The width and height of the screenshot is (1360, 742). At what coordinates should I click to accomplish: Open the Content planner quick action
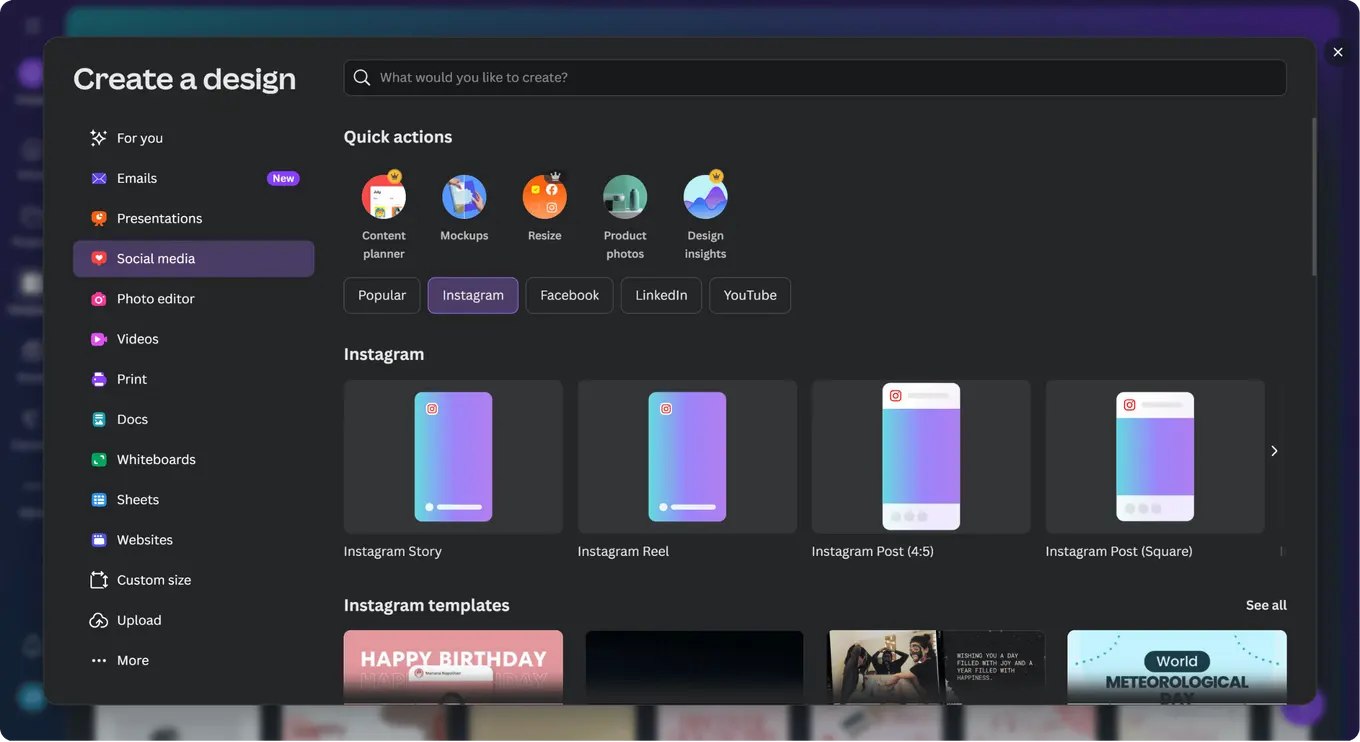pyautogui.click(x=383, y=198)
